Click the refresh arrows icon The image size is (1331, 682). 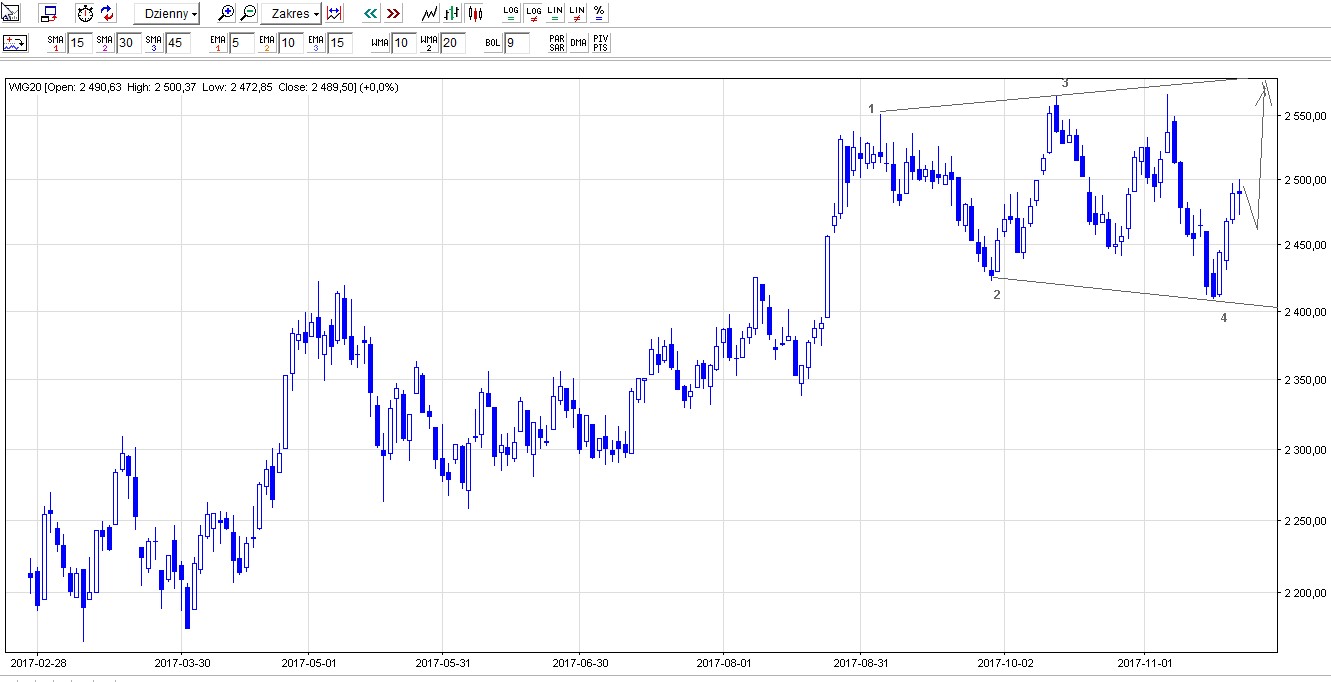108,14
